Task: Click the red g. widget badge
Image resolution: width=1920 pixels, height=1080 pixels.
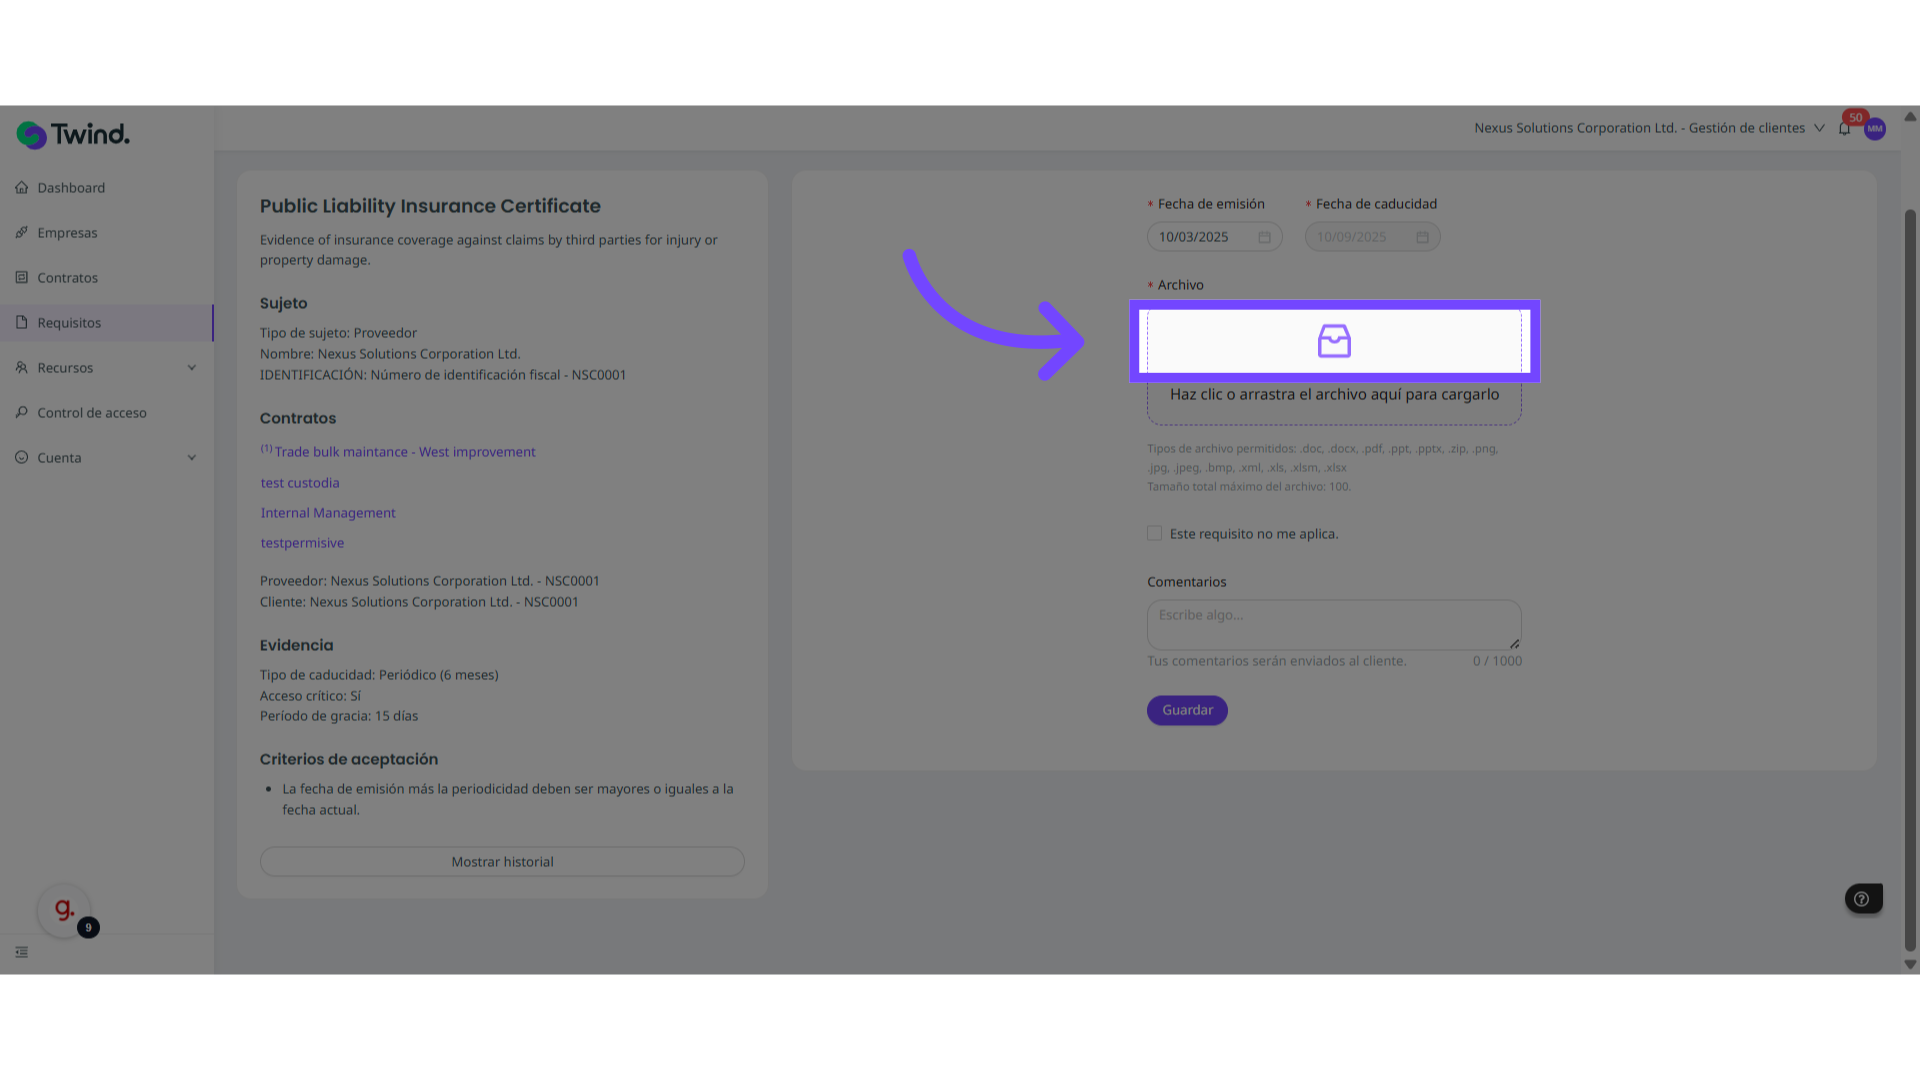Action: coord(64,910)
